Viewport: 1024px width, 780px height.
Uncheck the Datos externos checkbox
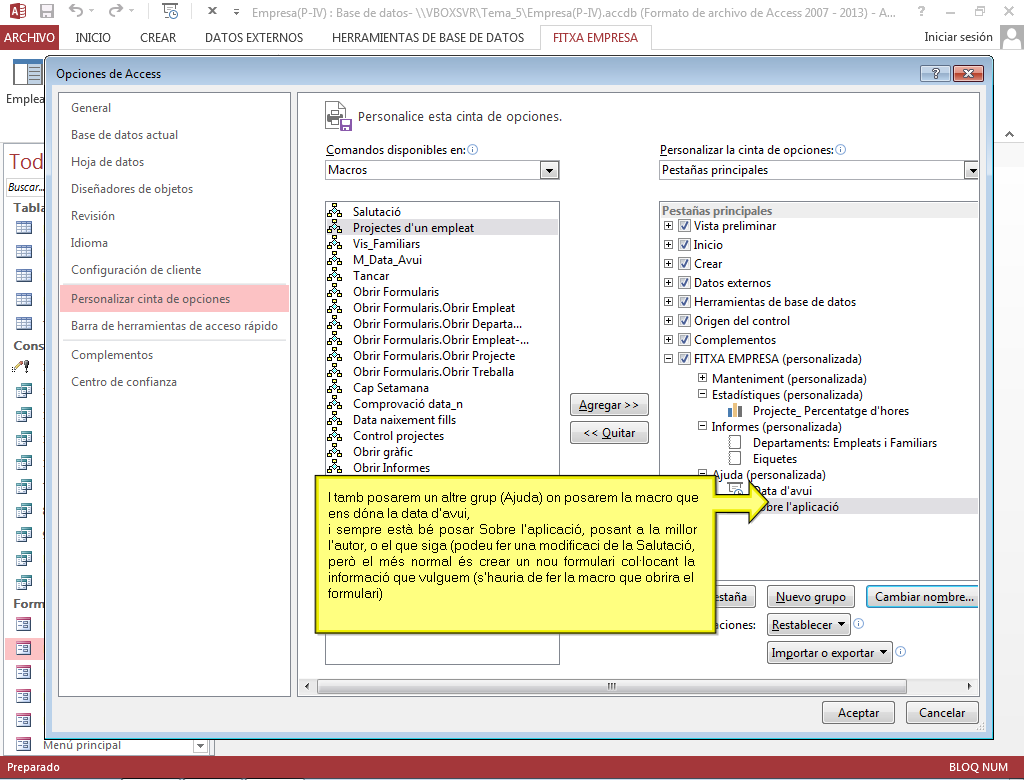pyautogui.click(x=684, y=283)
